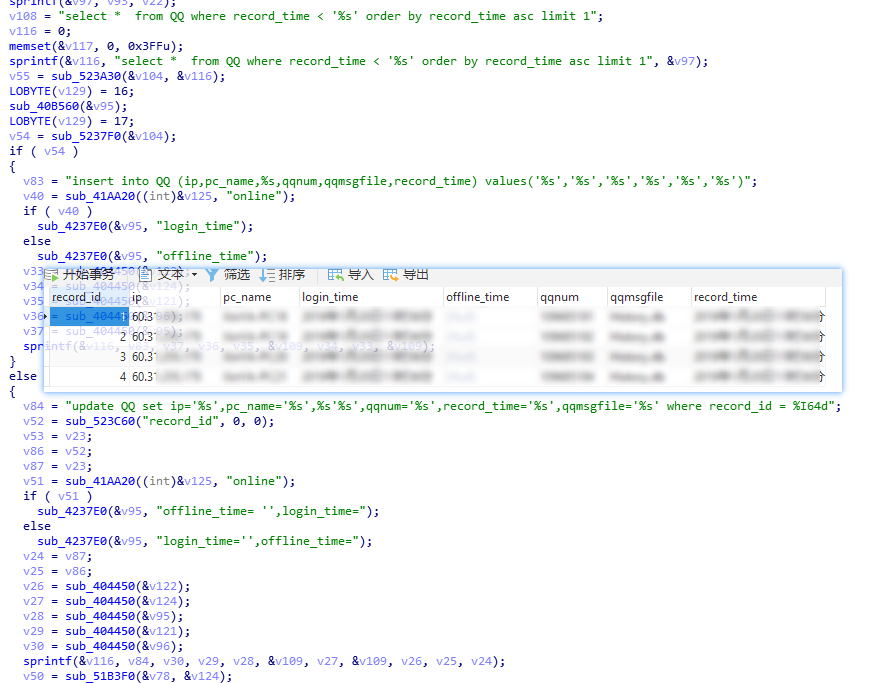Select the record_id column header
The image size is (882, 683).
click(x=76, y=297)
